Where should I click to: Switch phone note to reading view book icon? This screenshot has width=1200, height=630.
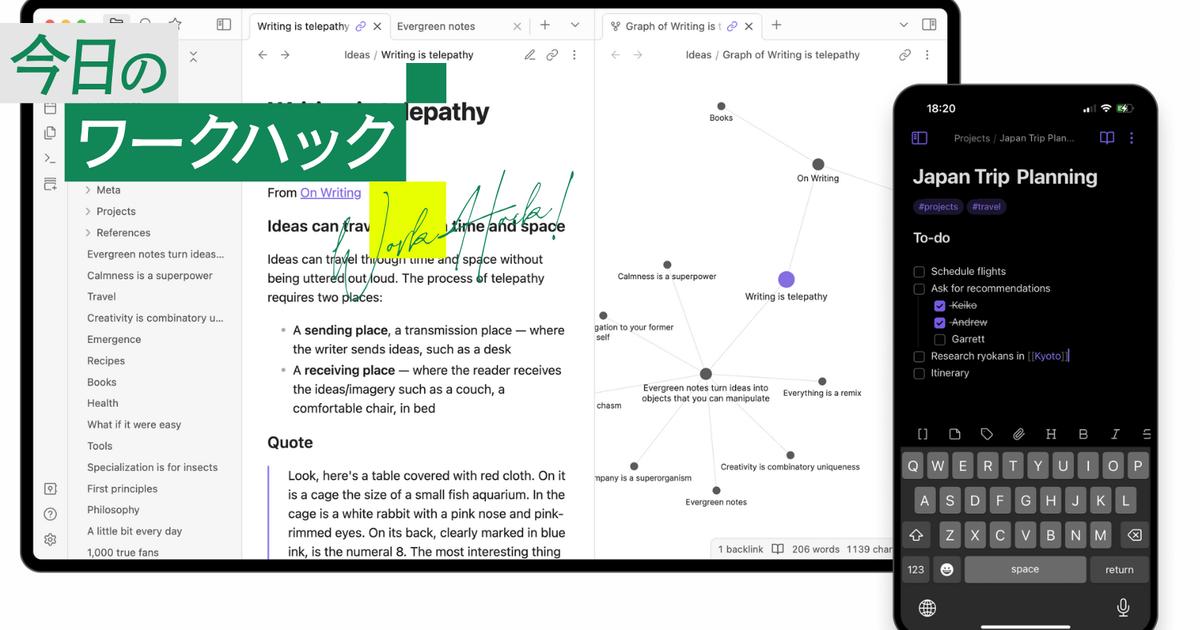click(1107, 138)
